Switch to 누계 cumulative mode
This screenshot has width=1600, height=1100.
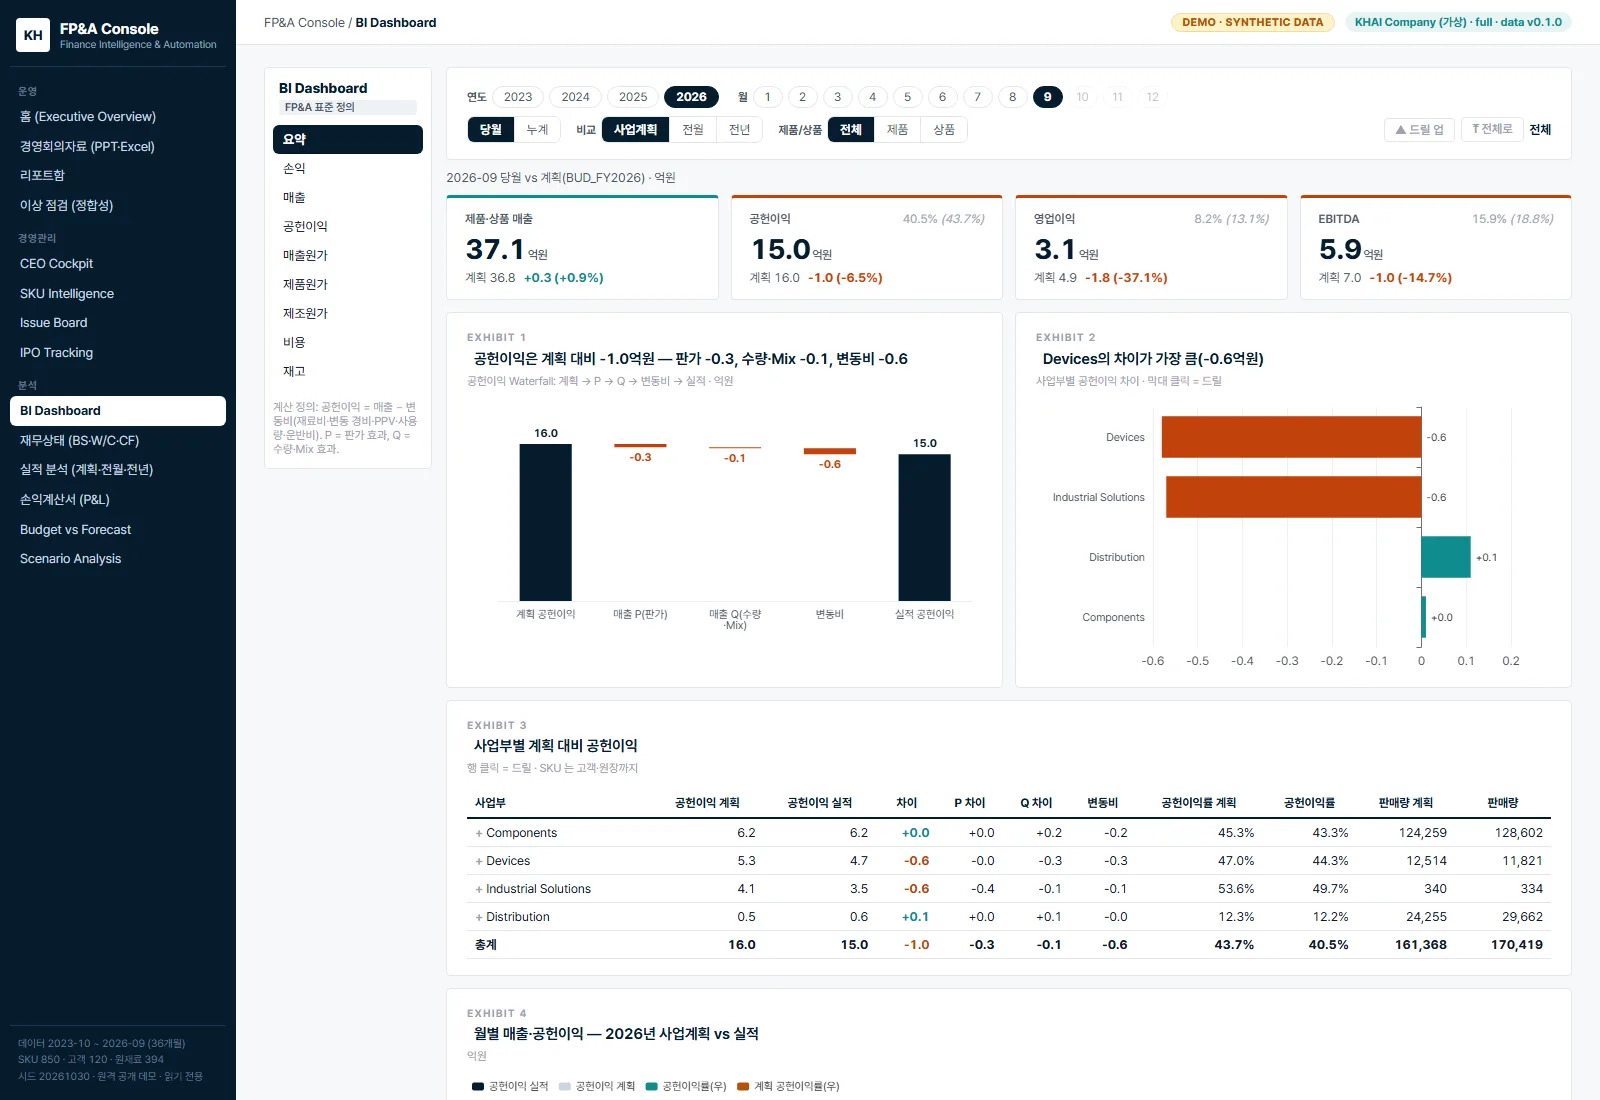(538, 130)
